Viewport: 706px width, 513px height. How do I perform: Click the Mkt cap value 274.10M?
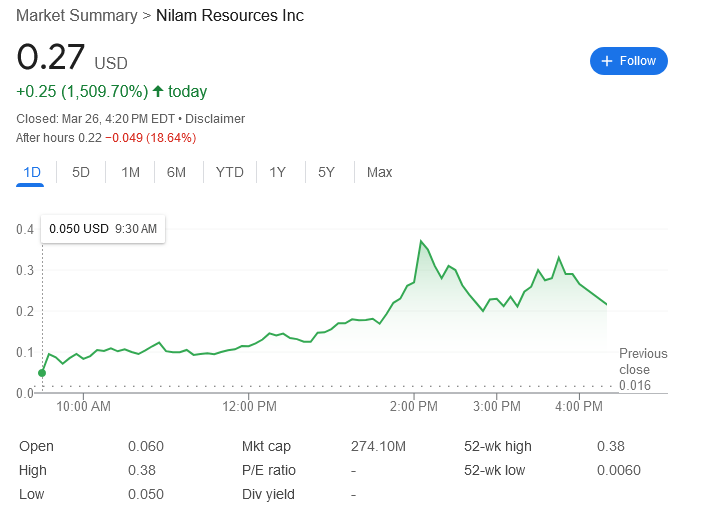click(x=378, y=446)
